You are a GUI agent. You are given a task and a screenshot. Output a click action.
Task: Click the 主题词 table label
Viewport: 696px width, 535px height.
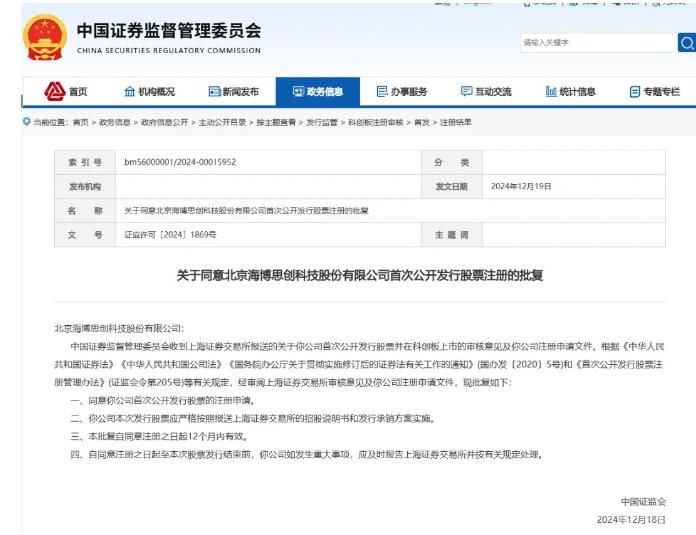click(x=451, y=235)
